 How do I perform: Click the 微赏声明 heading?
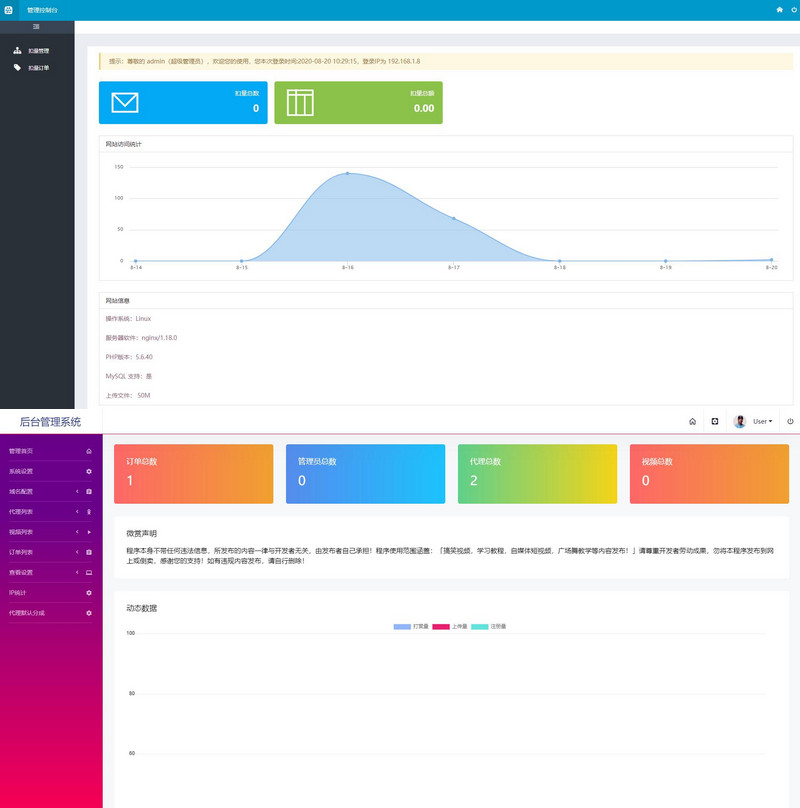(141, 533)
